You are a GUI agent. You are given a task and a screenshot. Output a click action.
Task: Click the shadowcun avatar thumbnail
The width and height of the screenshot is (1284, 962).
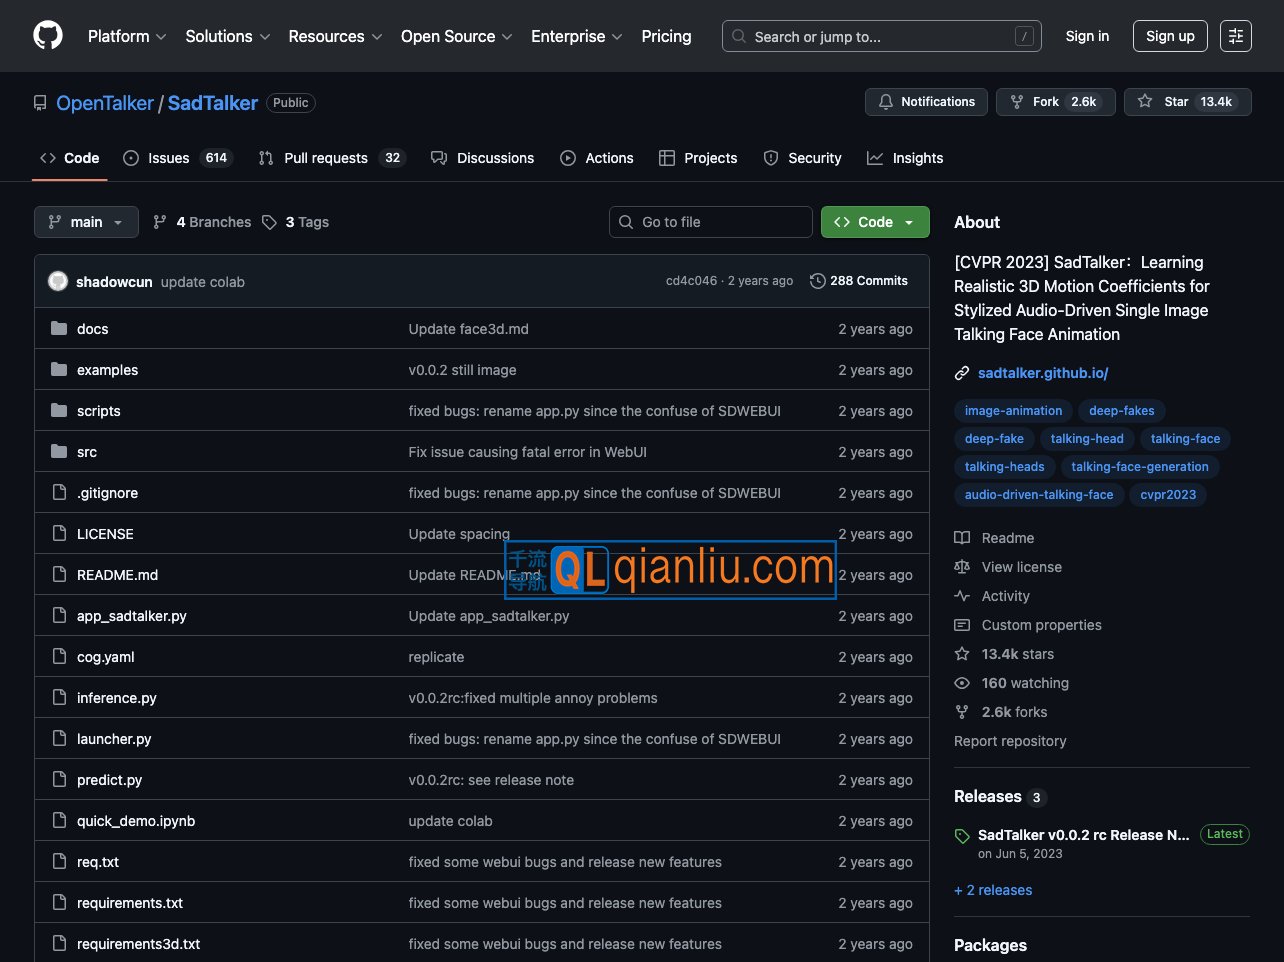point(58,281)
